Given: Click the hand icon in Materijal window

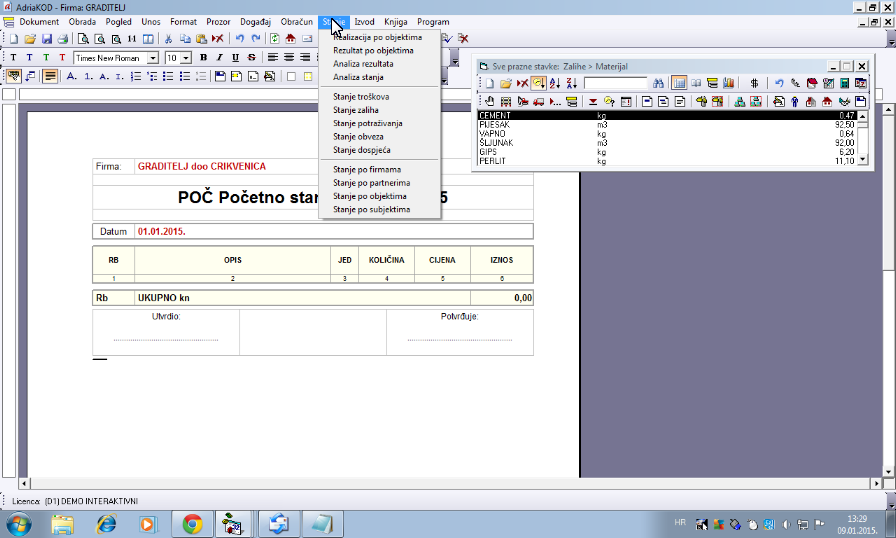Looking at the screenshot, I should pyautogui.click(x=490, y=102).
